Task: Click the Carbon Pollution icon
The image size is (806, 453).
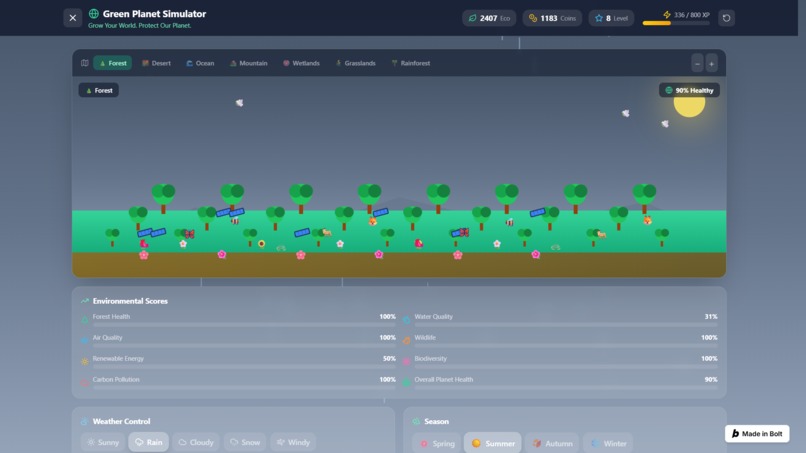Action: [x=85, y=383]
